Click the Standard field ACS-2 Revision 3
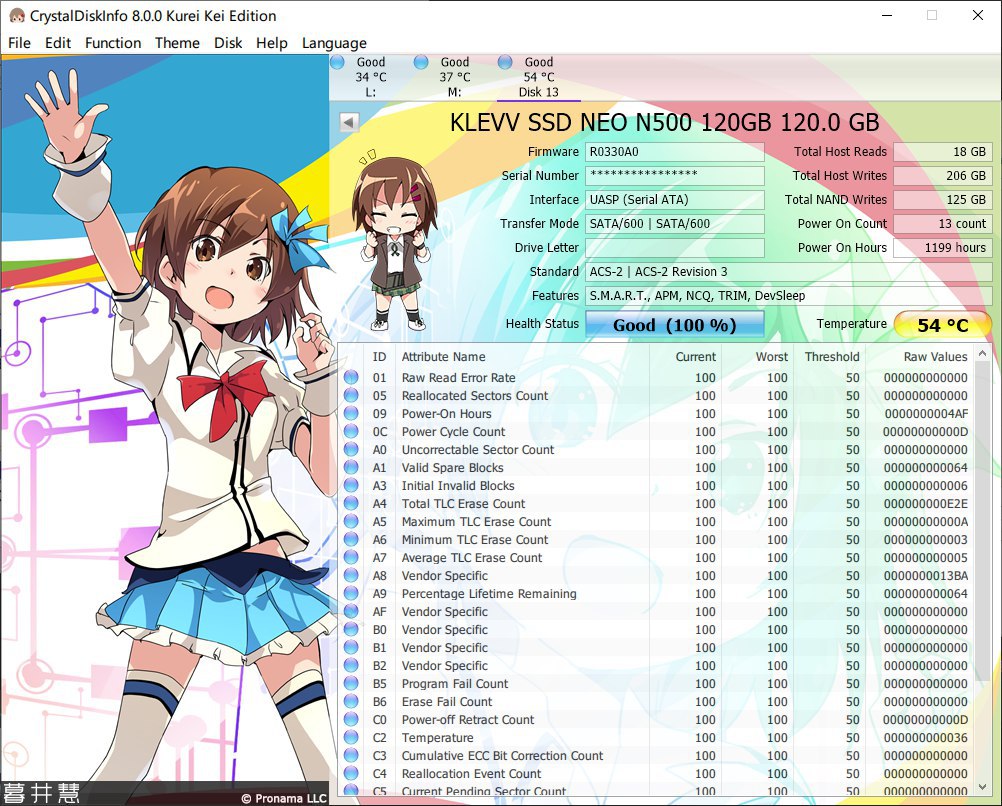The image size is (1002, 806). click(x=789, y=272)
